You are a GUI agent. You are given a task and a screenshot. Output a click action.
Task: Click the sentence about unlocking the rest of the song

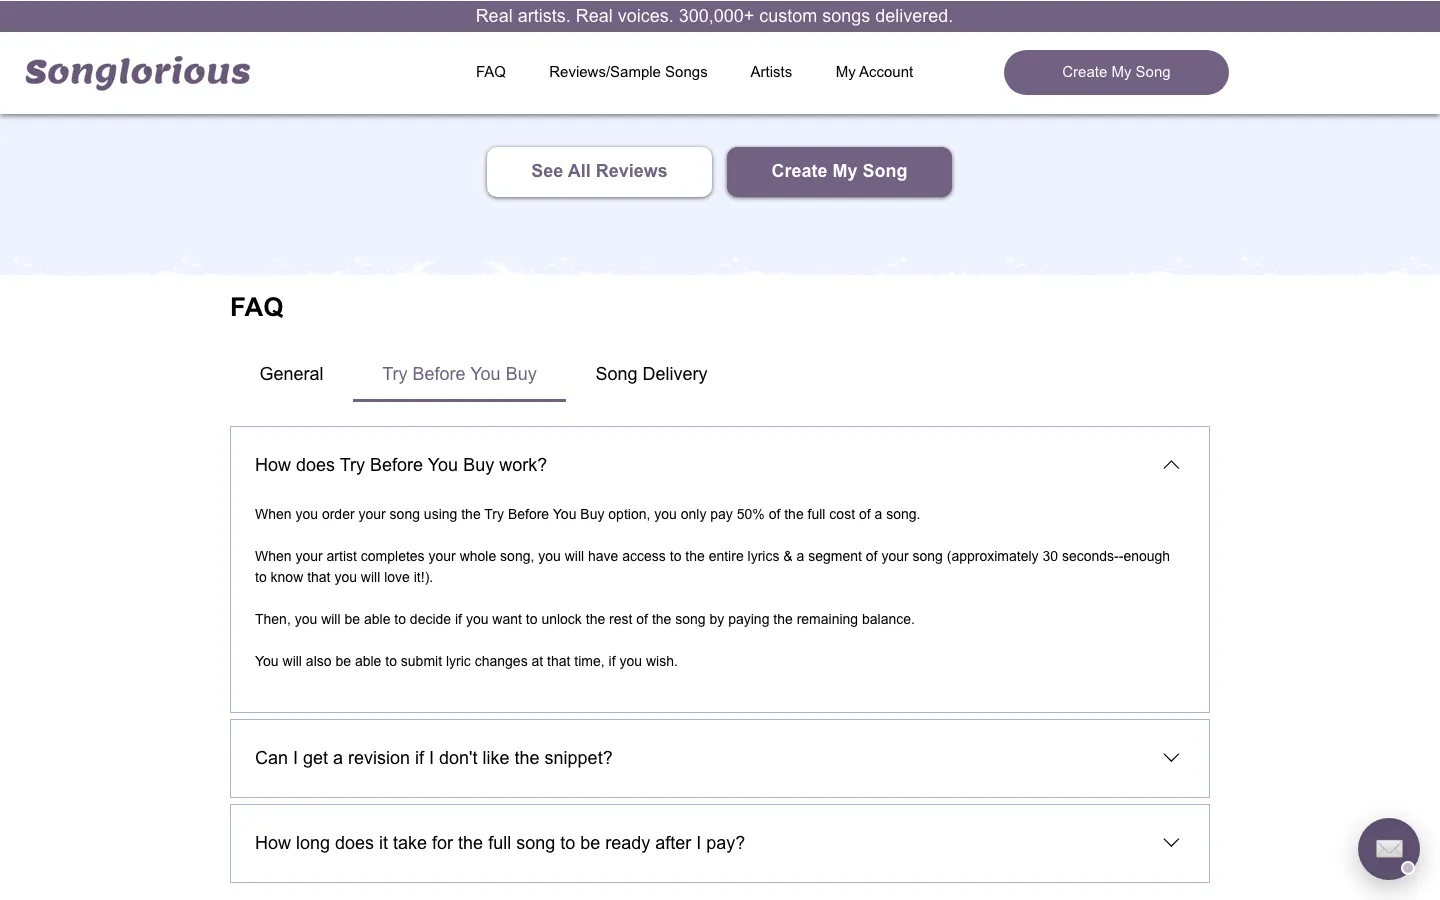coord(585,619)
